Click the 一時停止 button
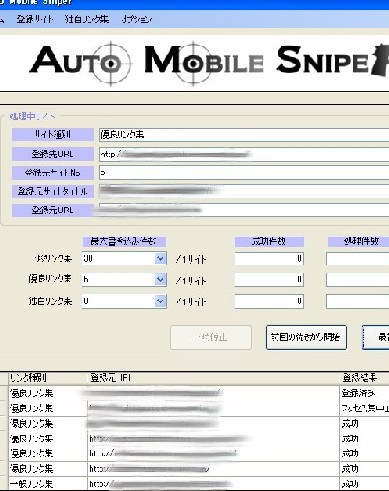 (x=211, y=337)
